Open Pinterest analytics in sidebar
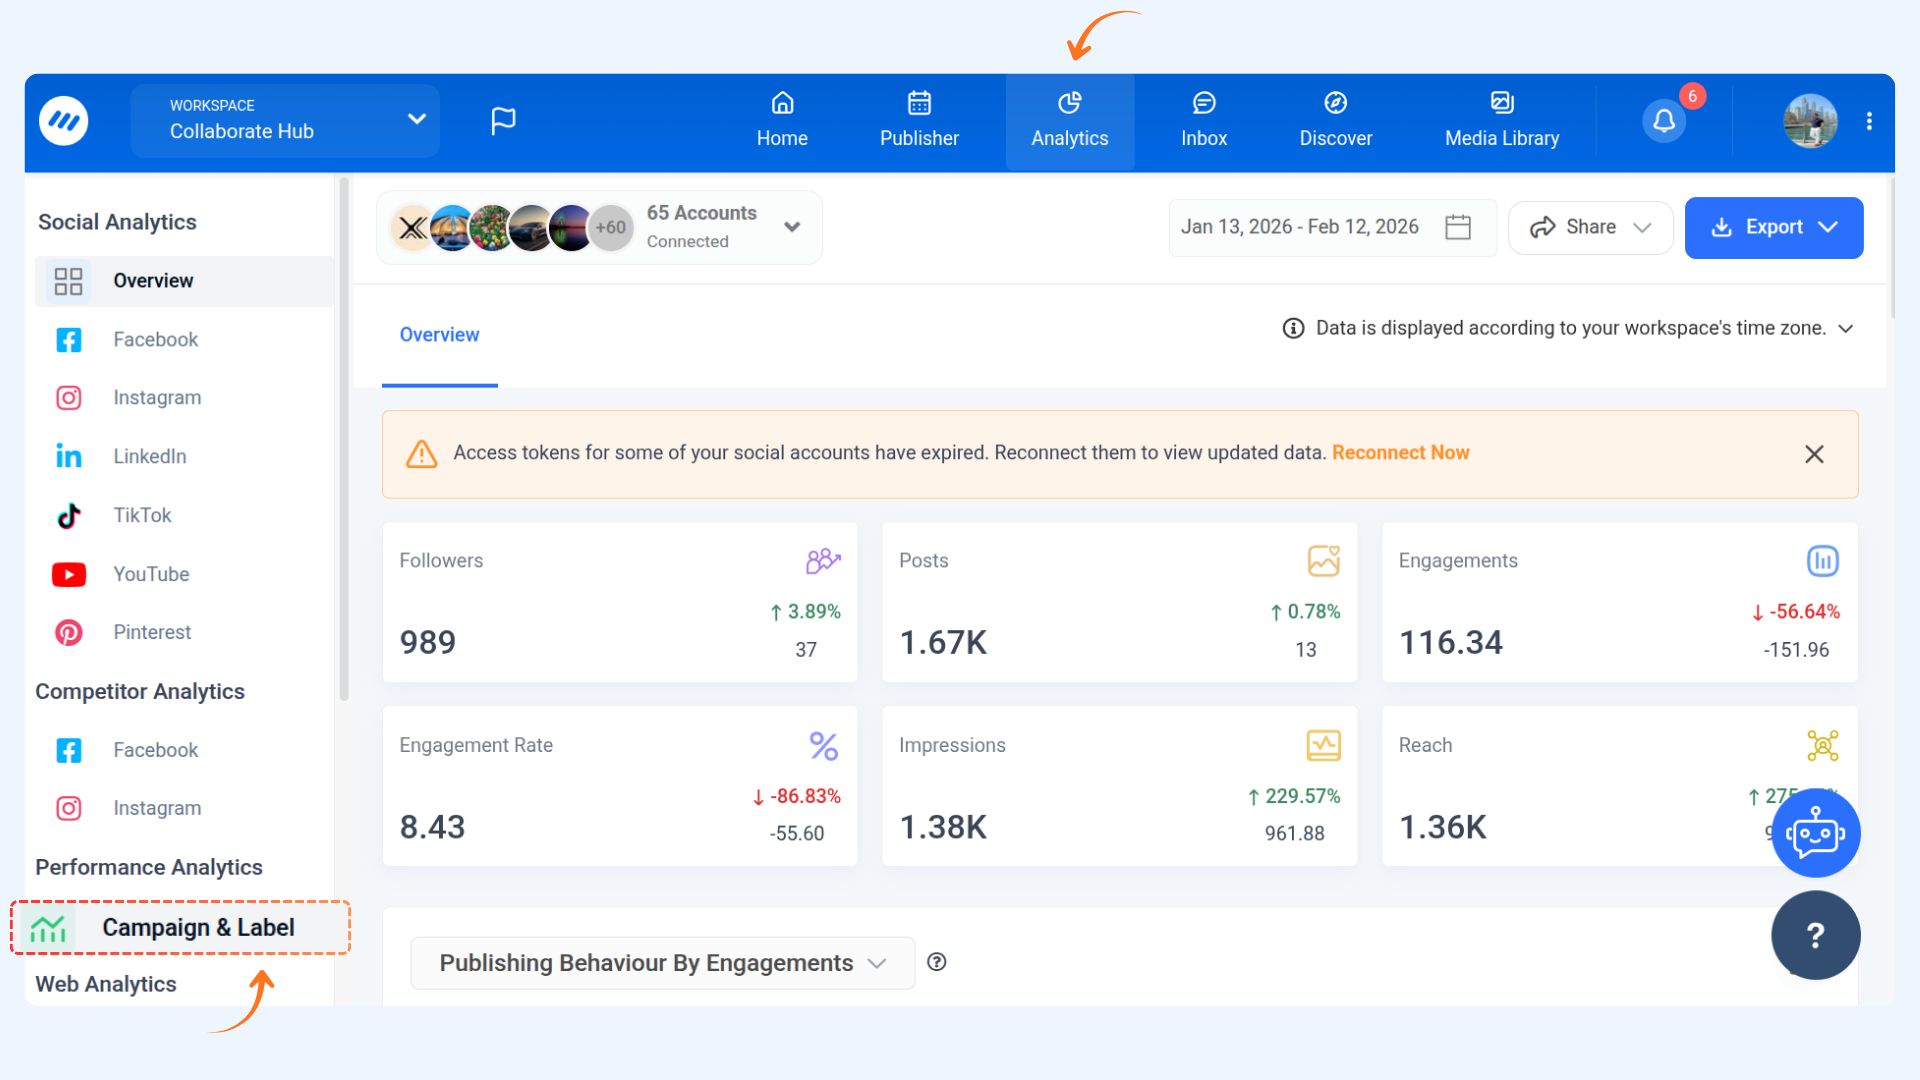The width and height of the screenshot is (1920, 1080). (152, 632)
